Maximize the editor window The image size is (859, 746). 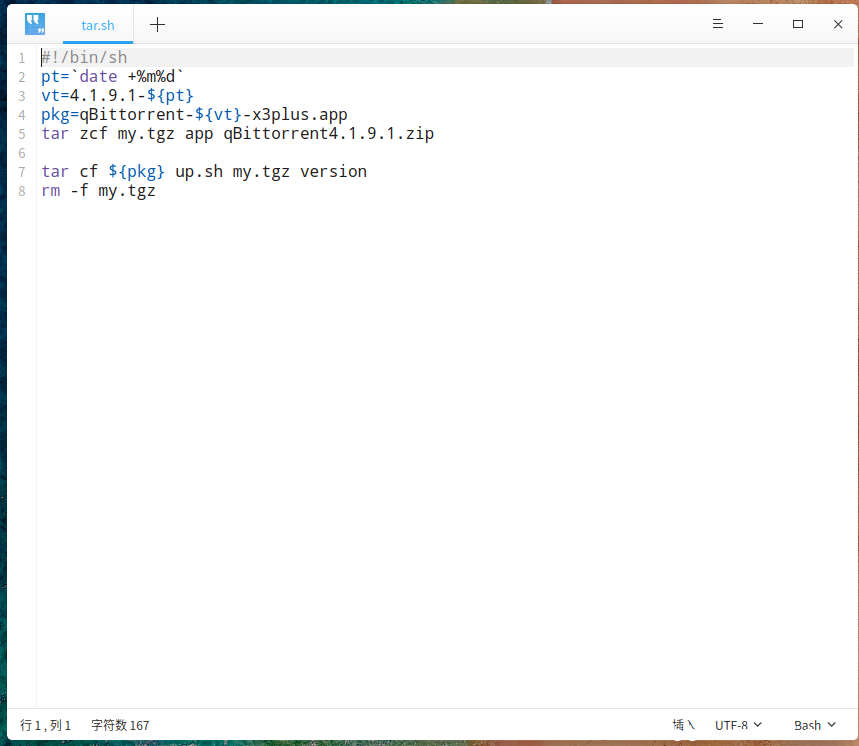pyautogui.click(x=798, y=24)
